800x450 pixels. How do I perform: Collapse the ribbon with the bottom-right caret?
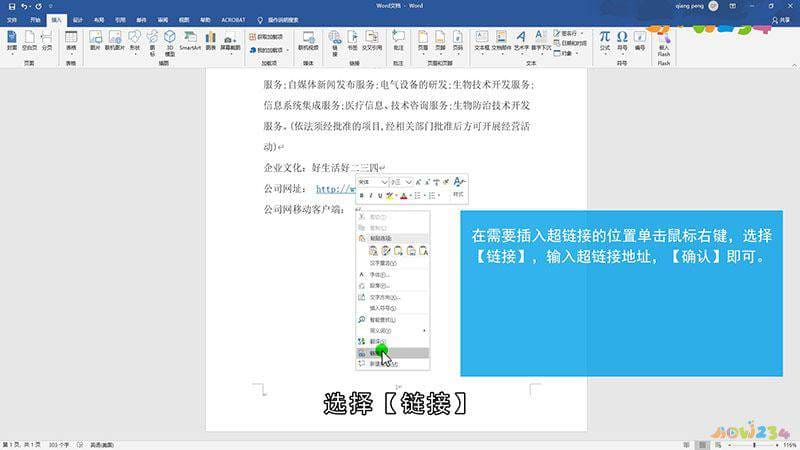click(794, 65)
